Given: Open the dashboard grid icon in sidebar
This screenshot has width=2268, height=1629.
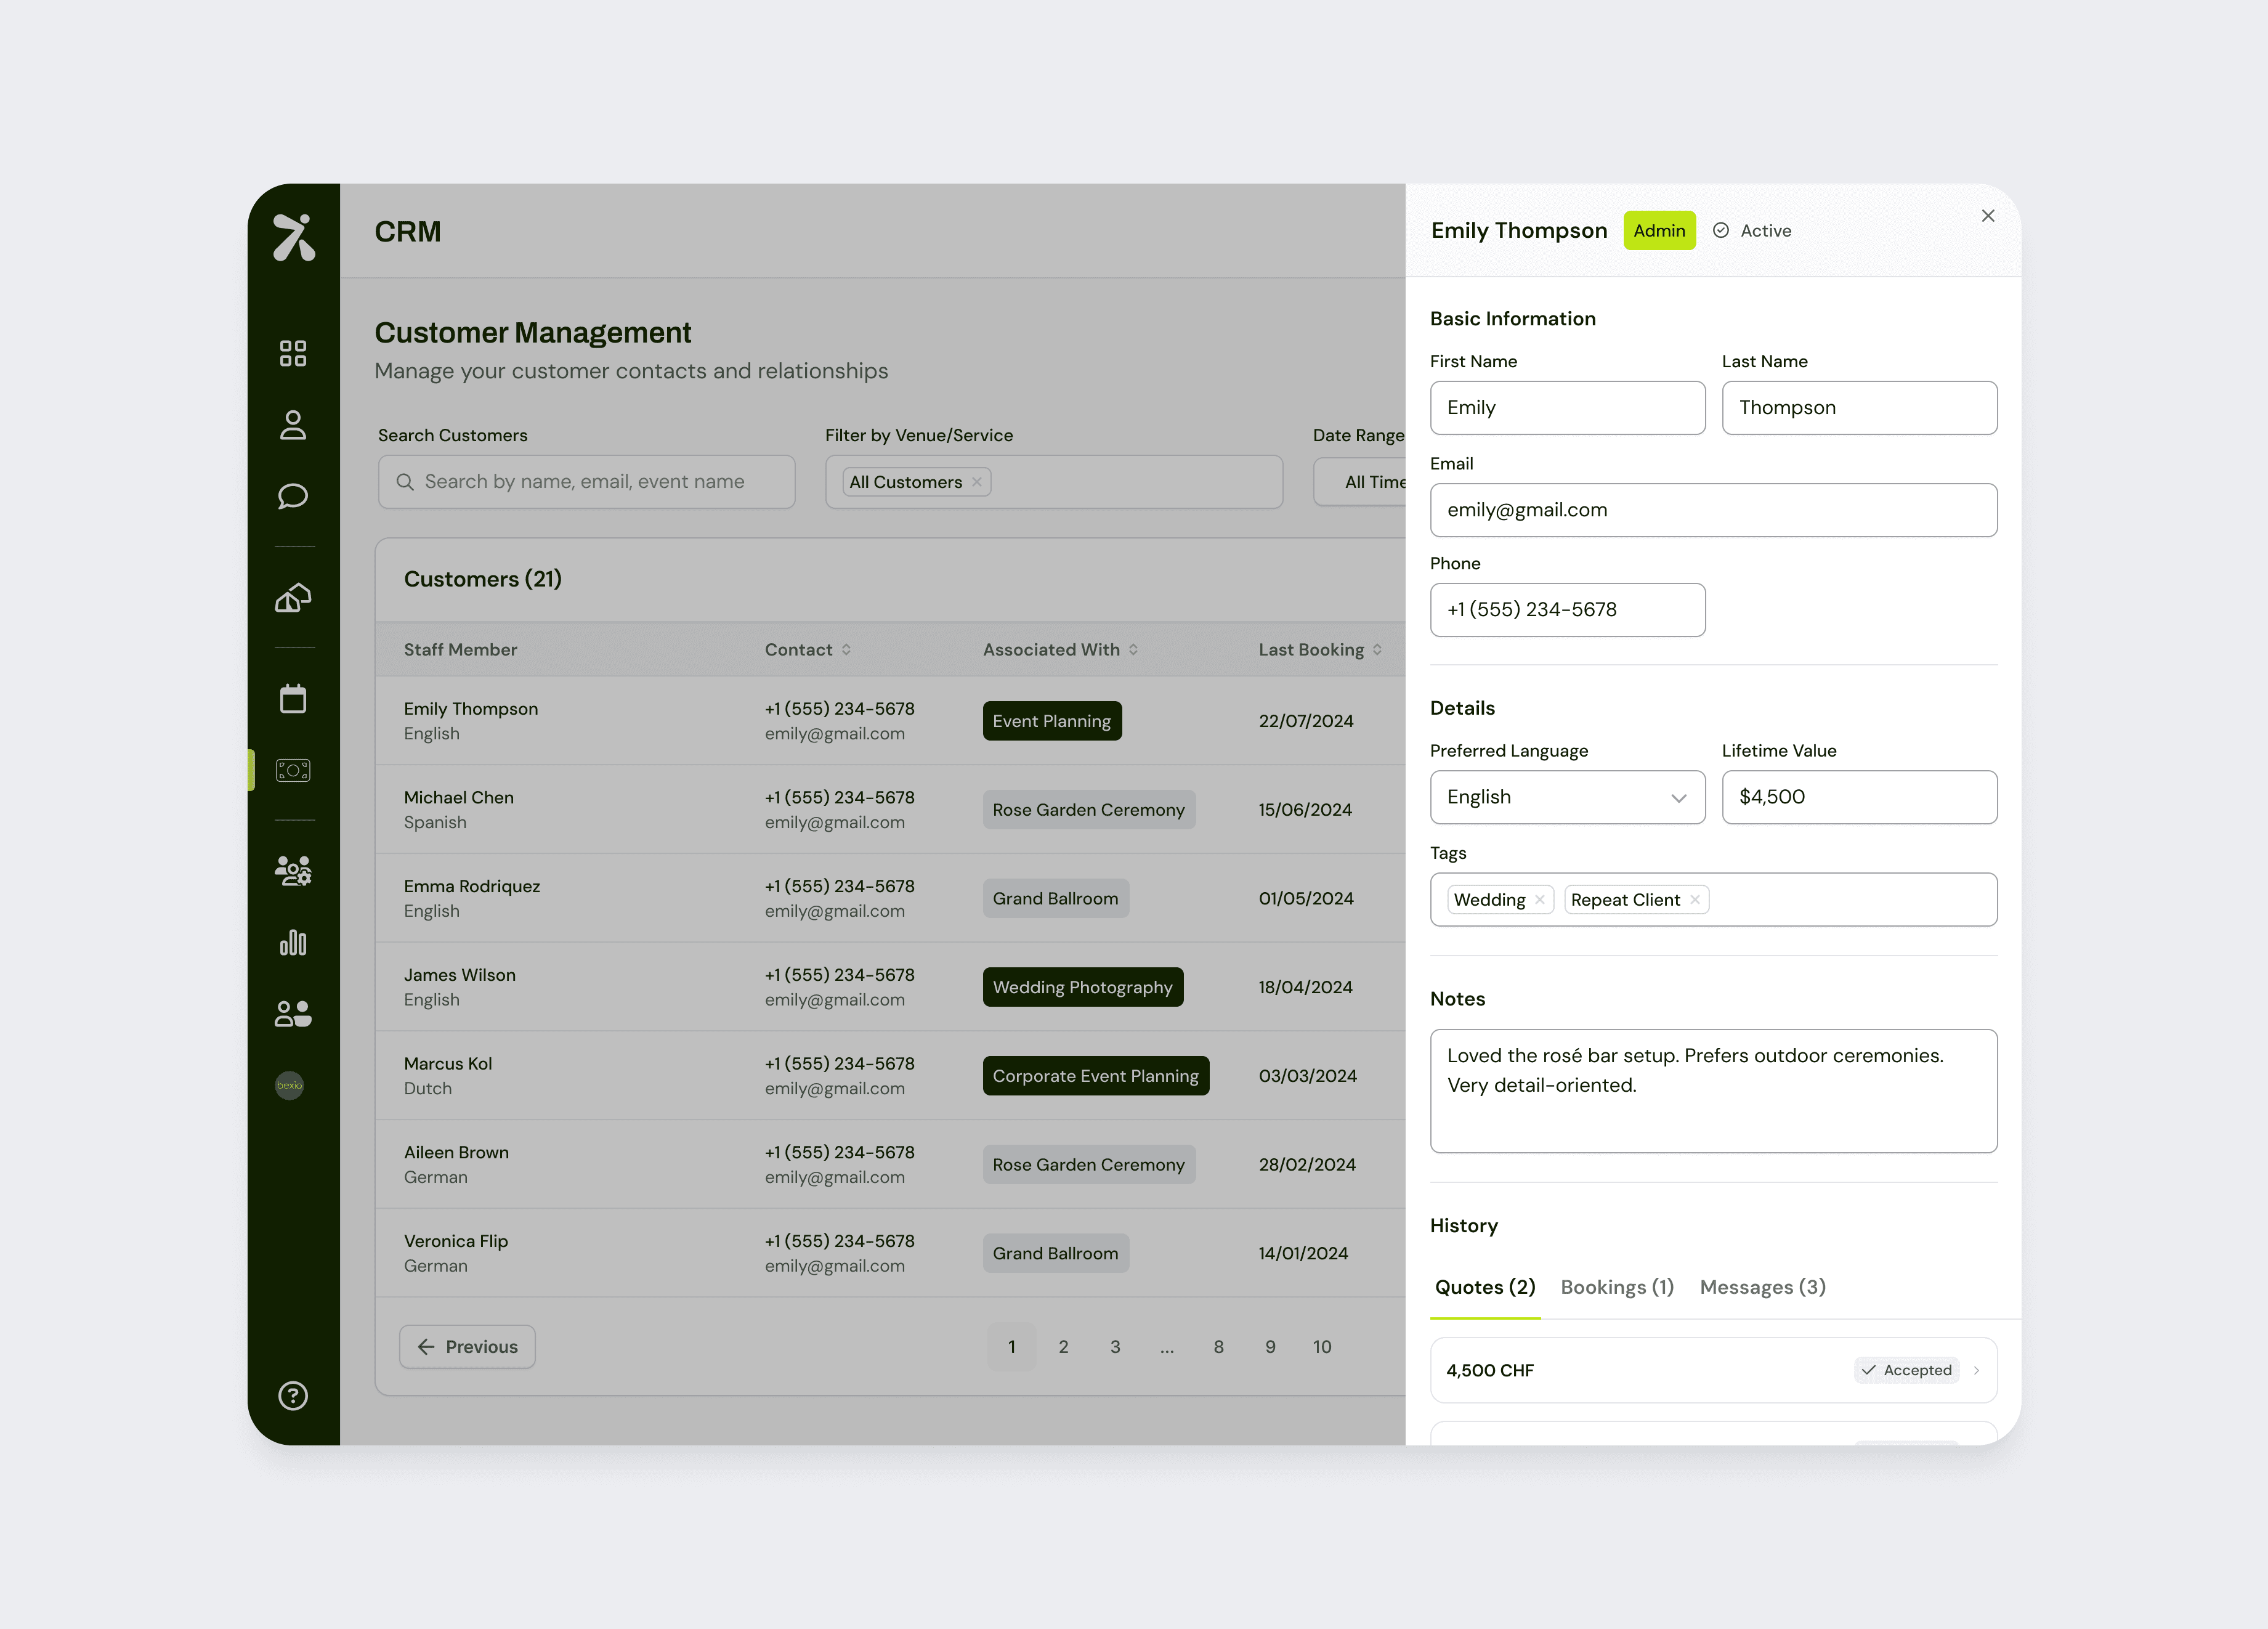Looking at the screenshot, I should coord(293,353).
